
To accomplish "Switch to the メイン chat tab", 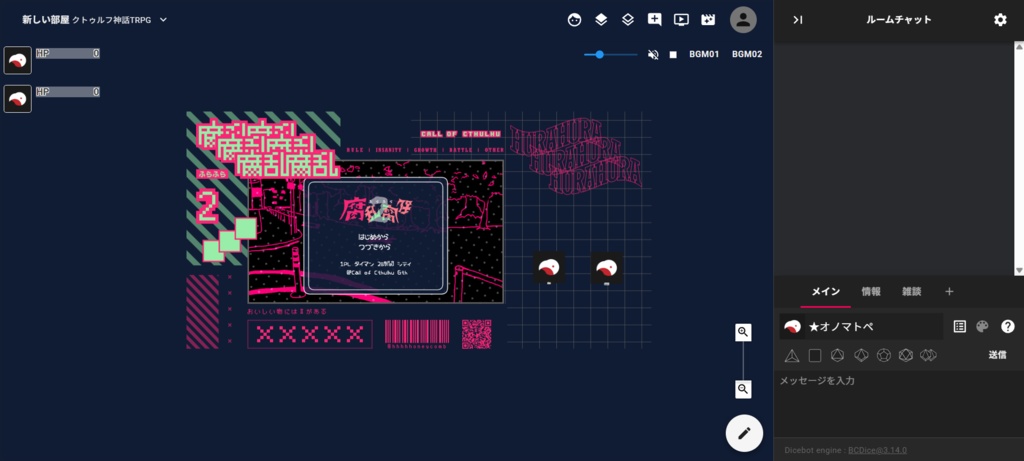I will click(x=825, y=291).
